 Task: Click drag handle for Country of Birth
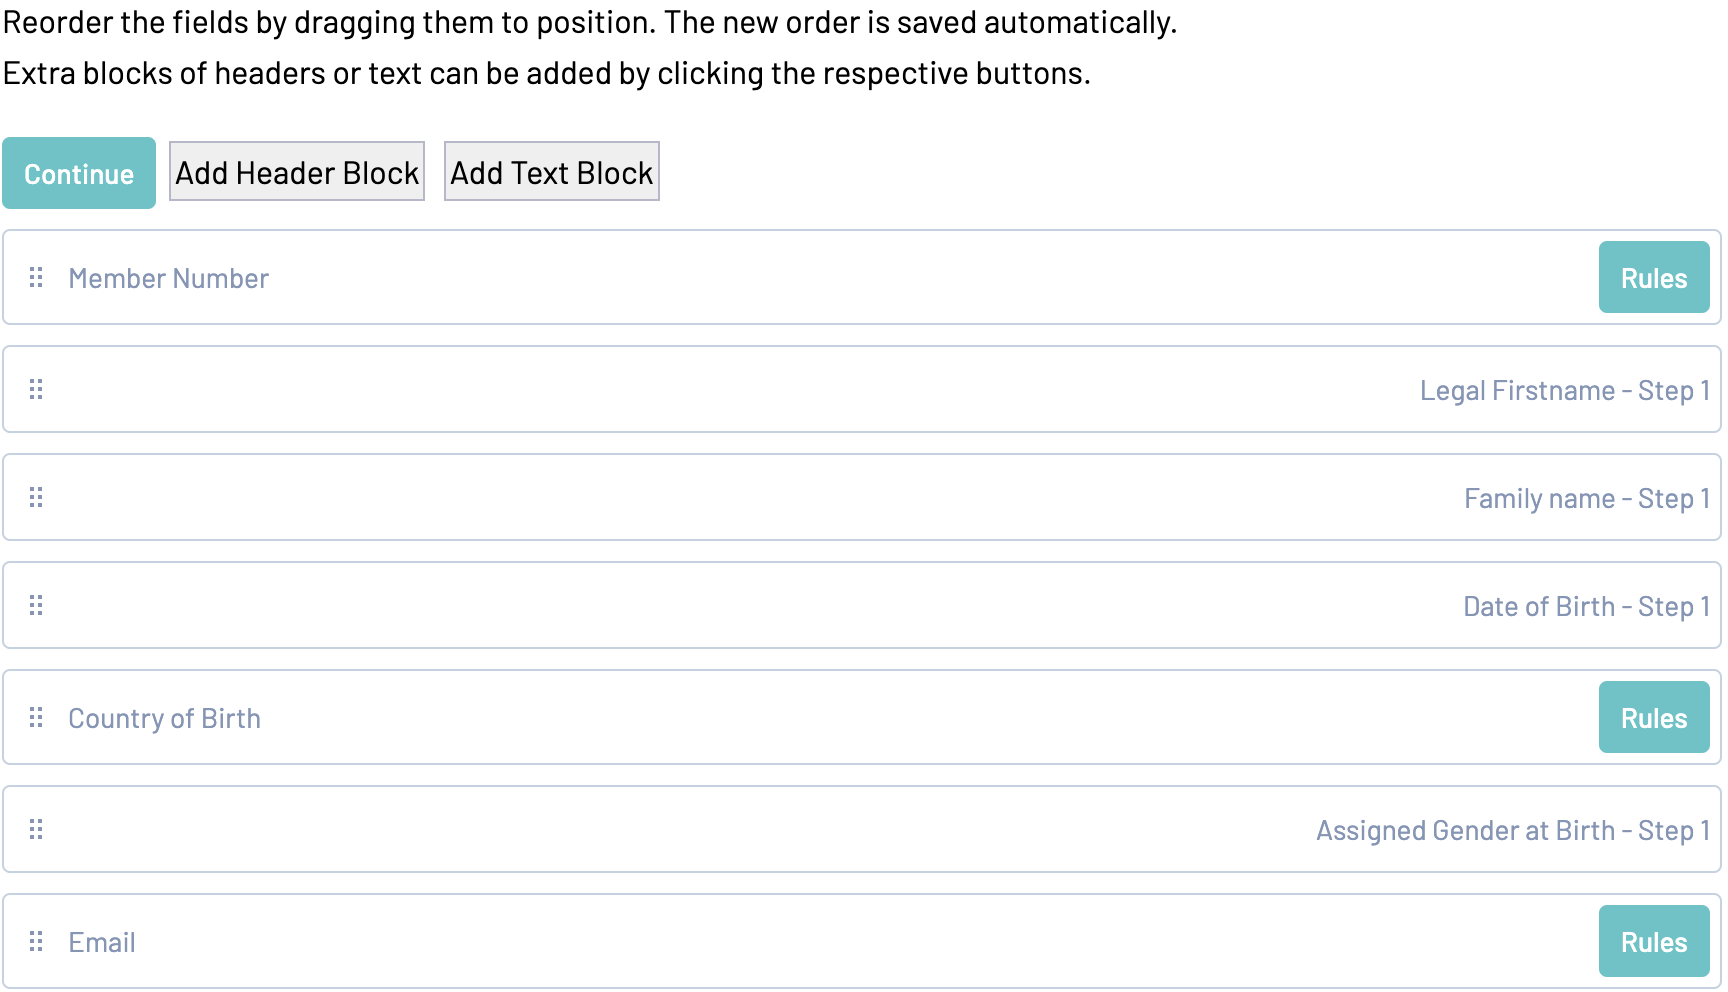coord(36,717)
